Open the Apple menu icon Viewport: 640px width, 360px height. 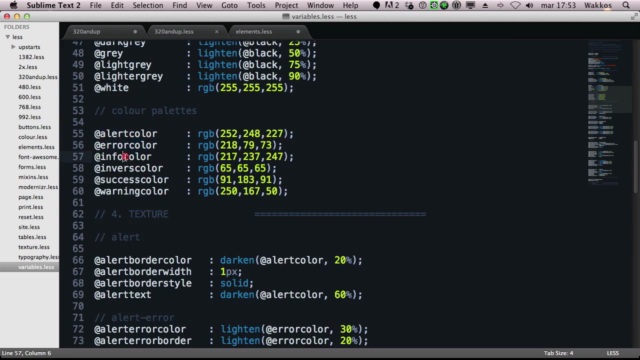(x=13, y=5)
